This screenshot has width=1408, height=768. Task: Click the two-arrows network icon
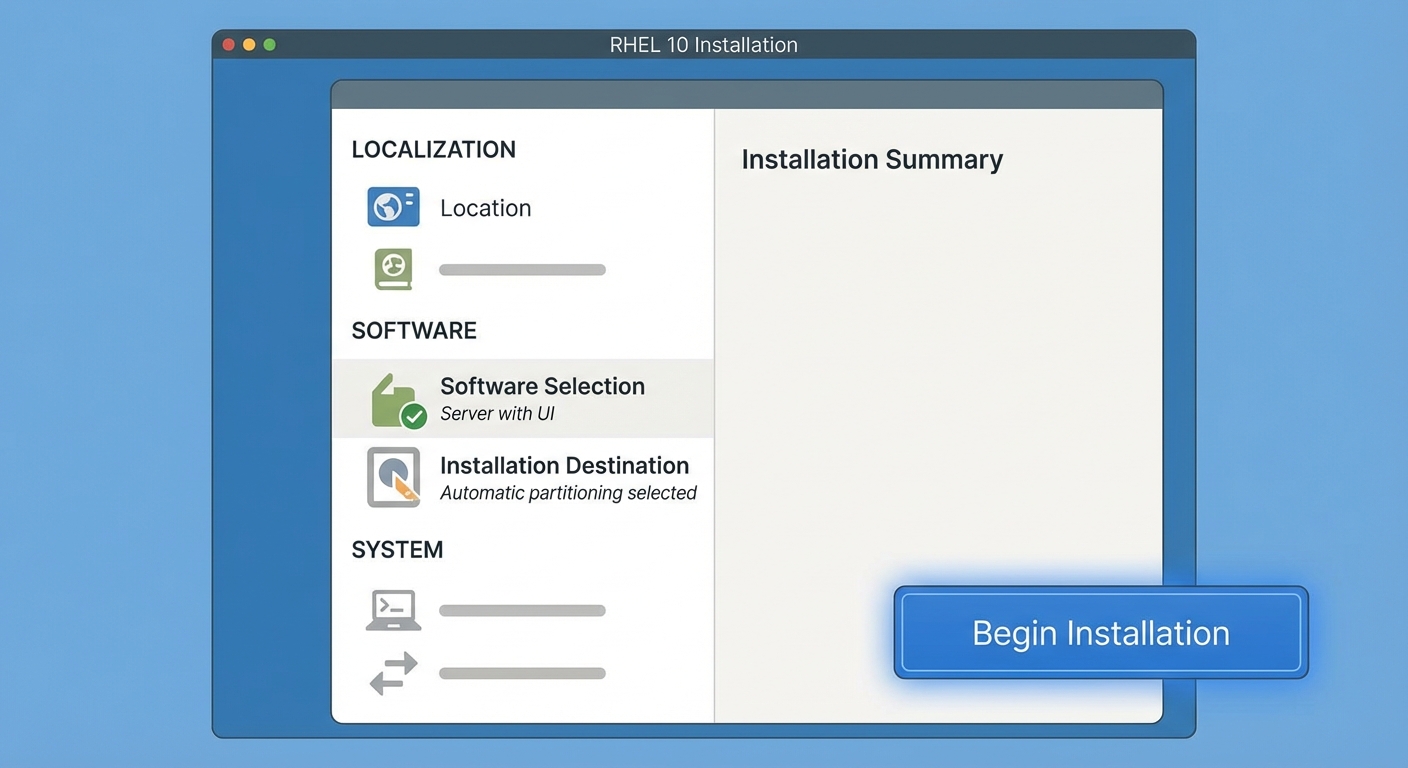pyautogui.click(x=393, y=673)
